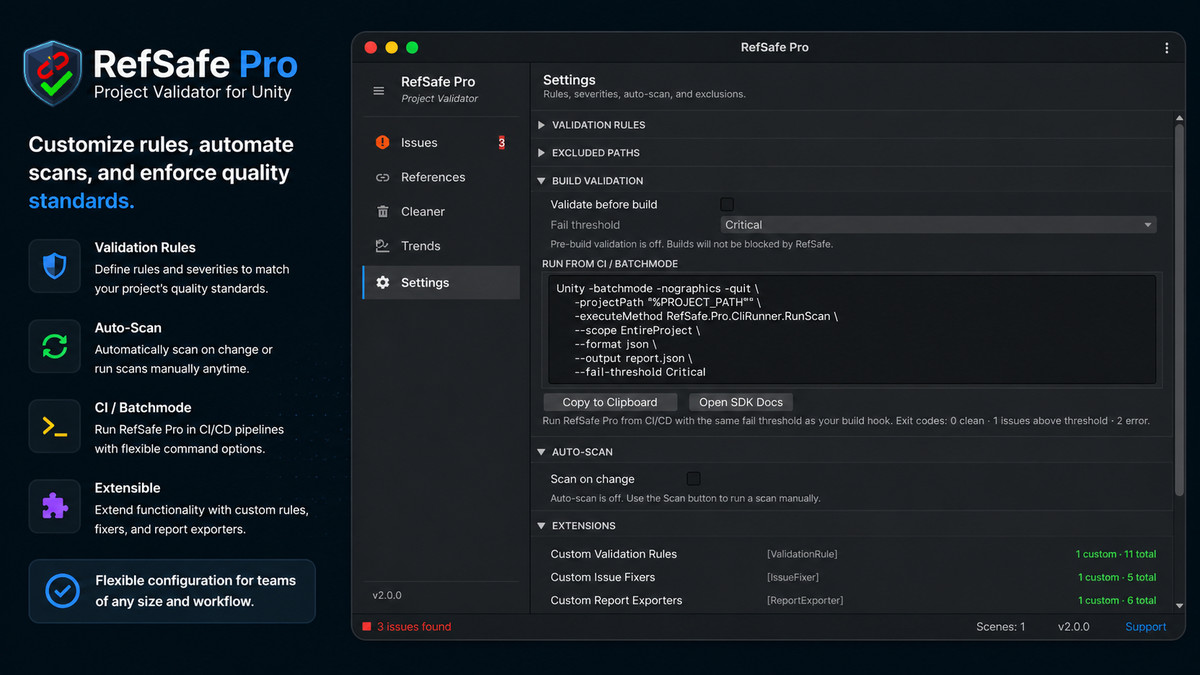Viewport: 1200px width, 675px height.
Task: Click the Extensible puzzle piece icon
Action: 54,506
